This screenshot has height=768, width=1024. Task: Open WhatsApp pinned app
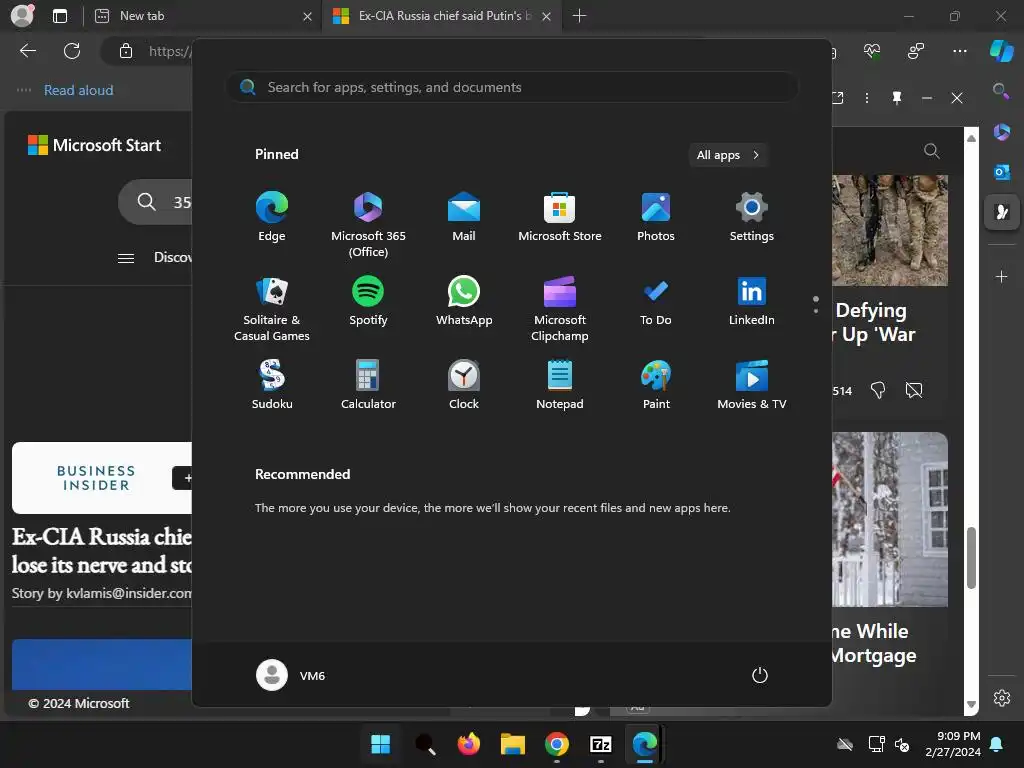464,301
